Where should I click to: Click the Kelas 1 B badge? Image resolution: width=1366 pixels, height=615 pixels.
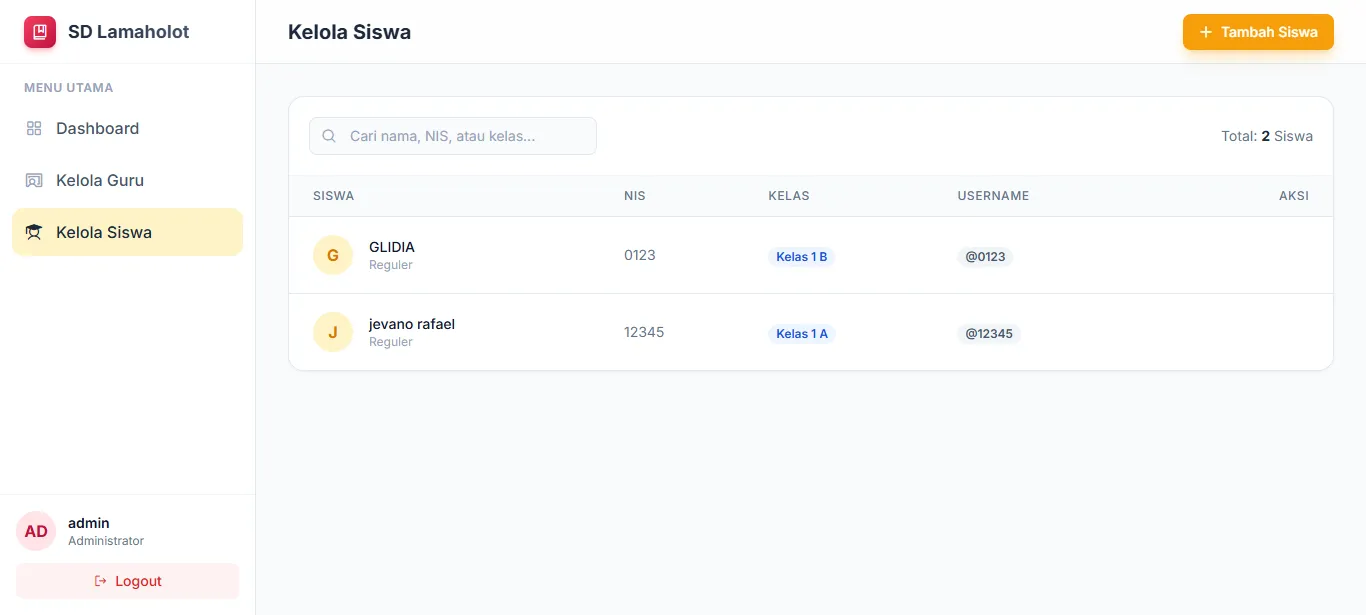[x=801, y=257]
